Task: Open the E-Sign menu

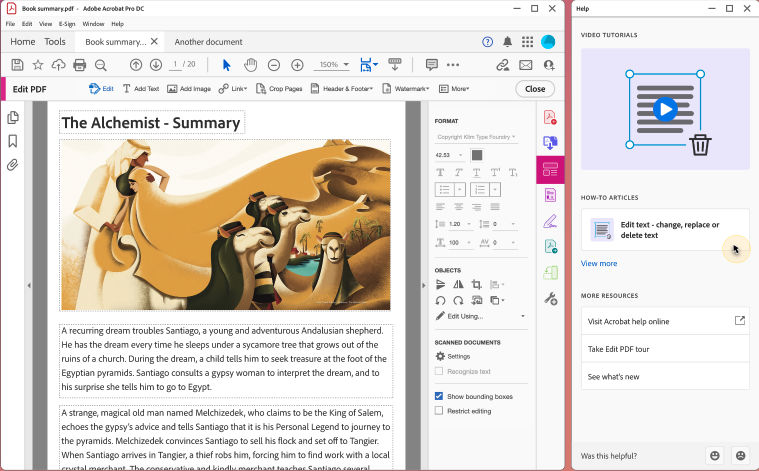Action: [67, 23]
